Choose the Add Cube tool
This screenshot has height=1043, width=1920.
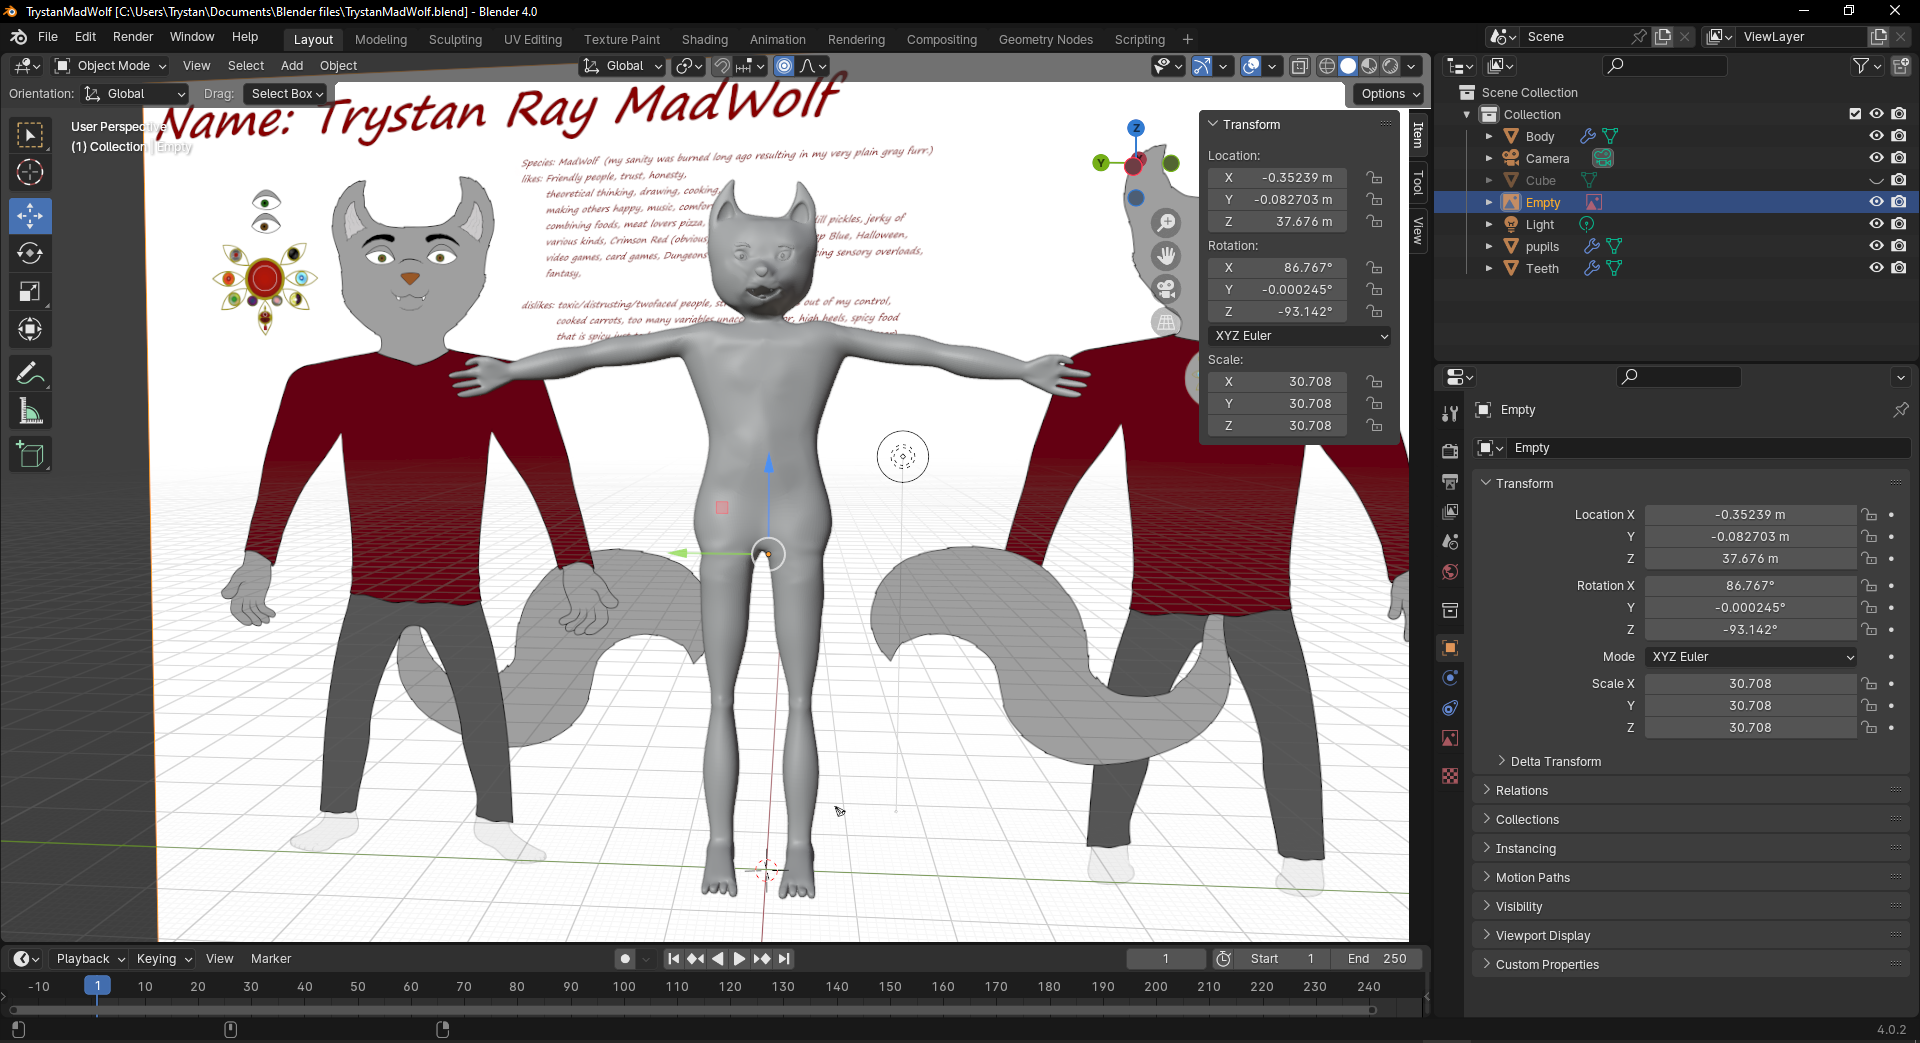pos(30,455)
